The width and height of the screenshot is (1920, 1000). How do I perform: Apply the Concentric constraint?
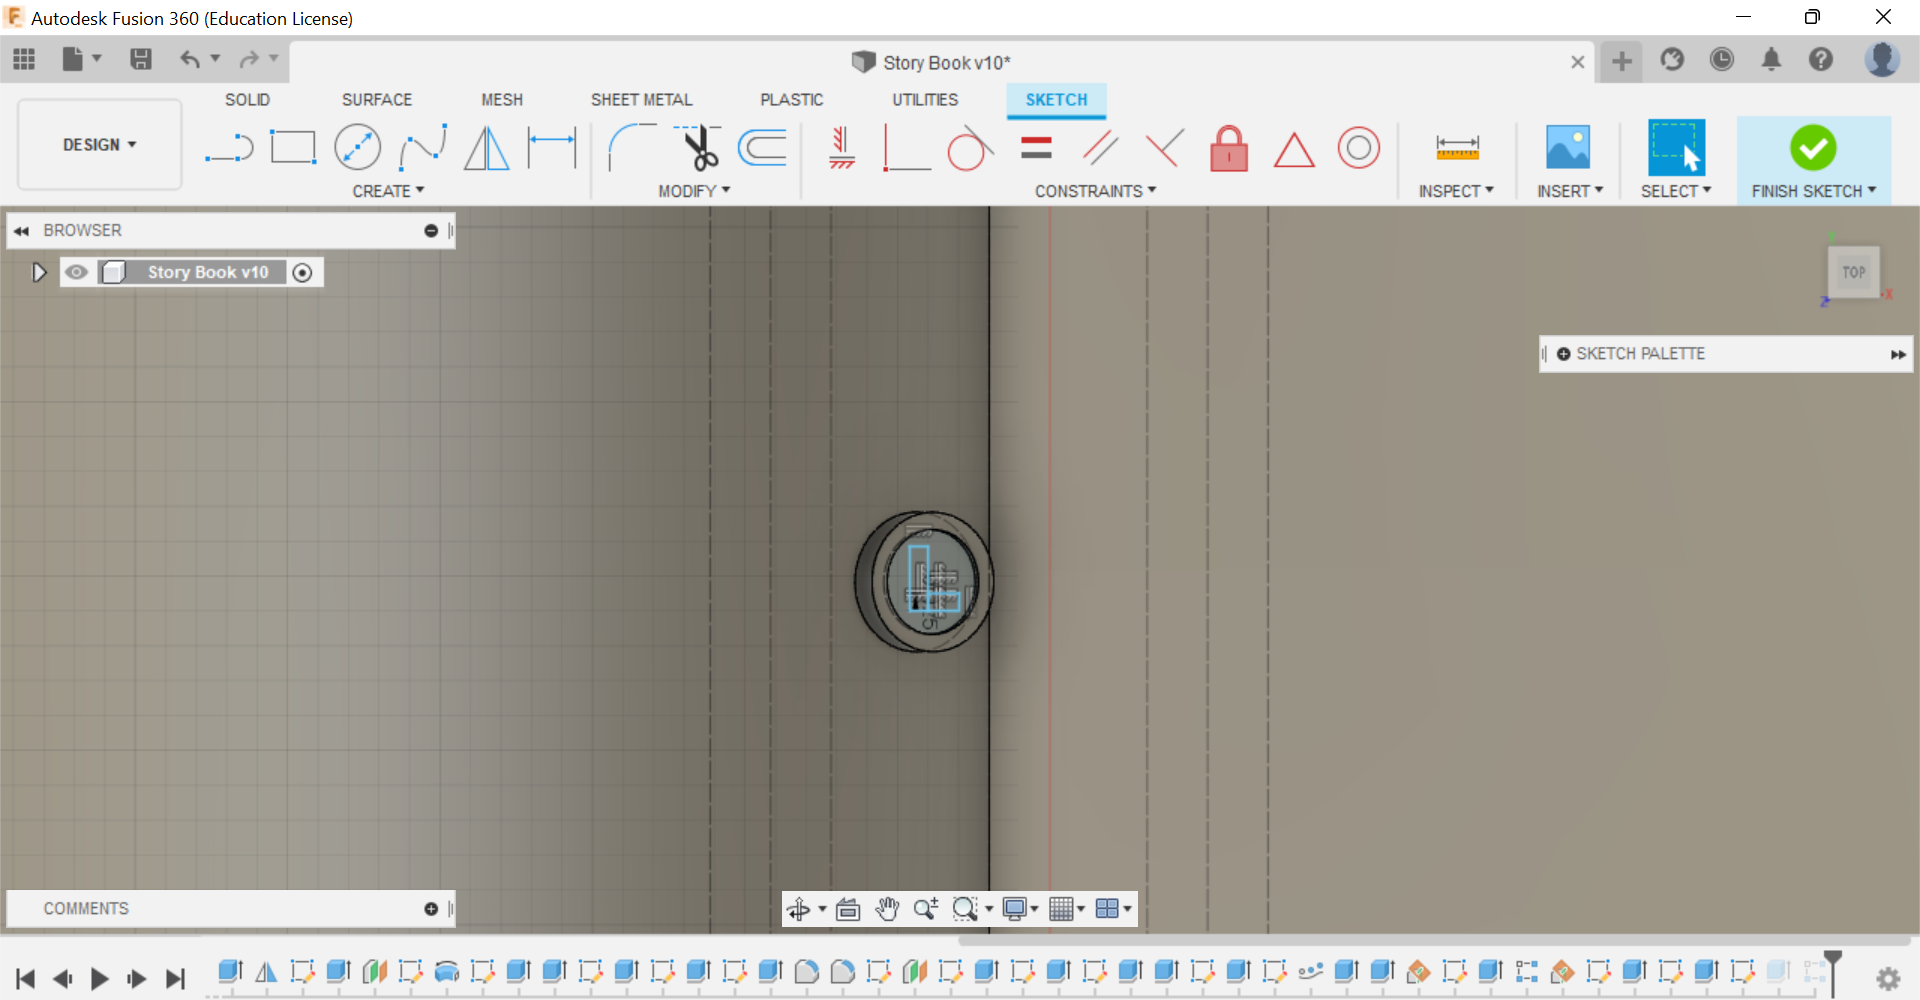tap(1359, 148)
